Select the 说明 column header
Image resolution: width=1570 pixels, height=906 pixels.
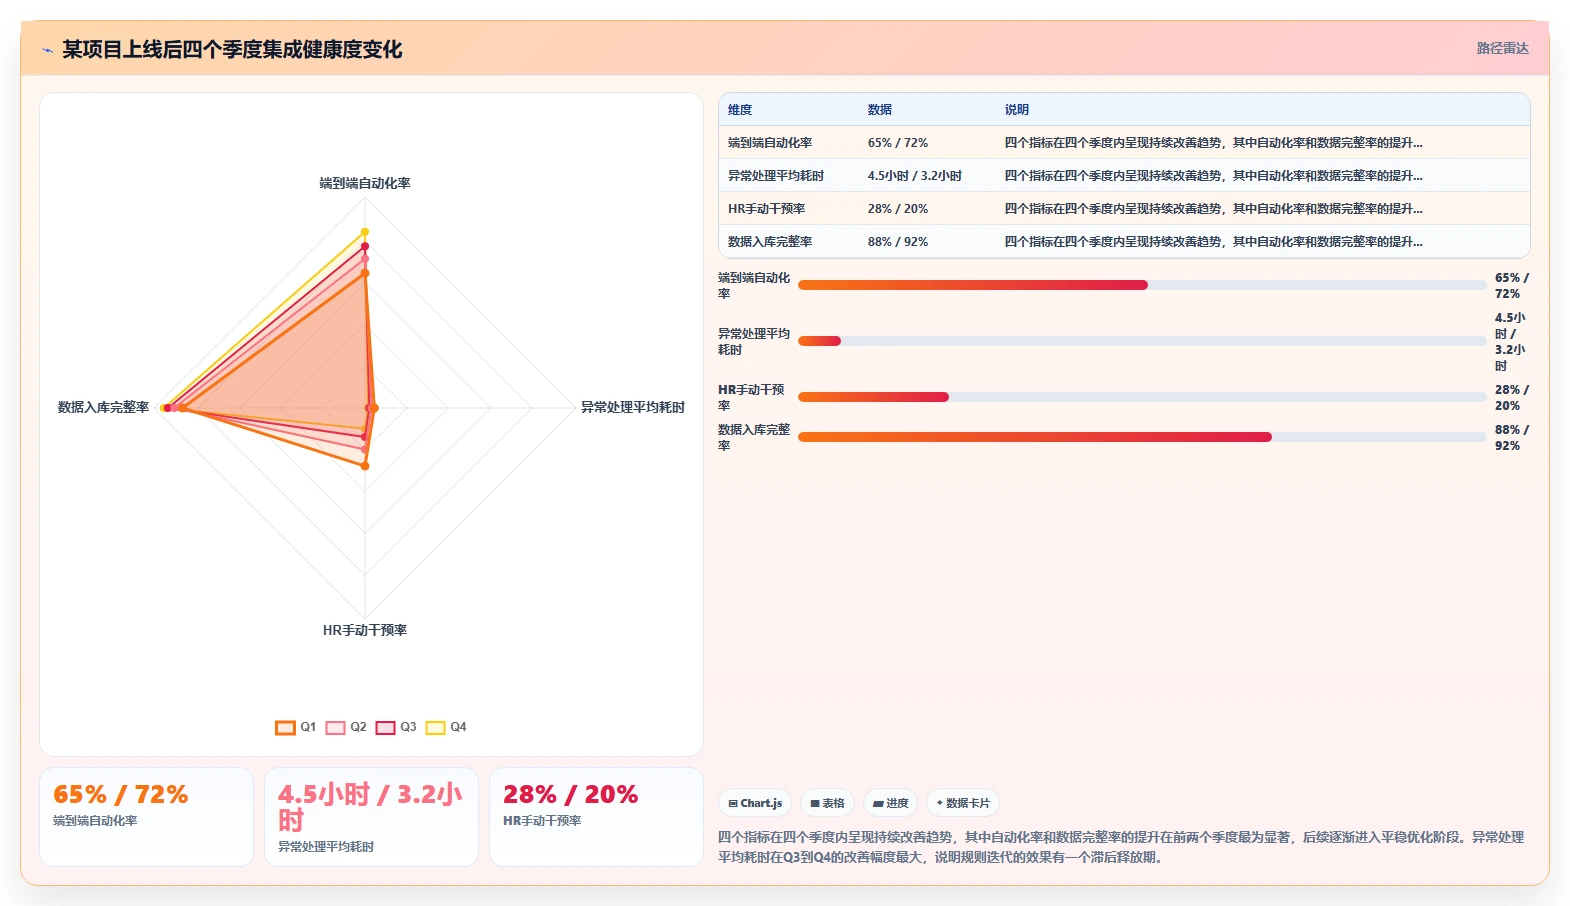click(1017, 110)
